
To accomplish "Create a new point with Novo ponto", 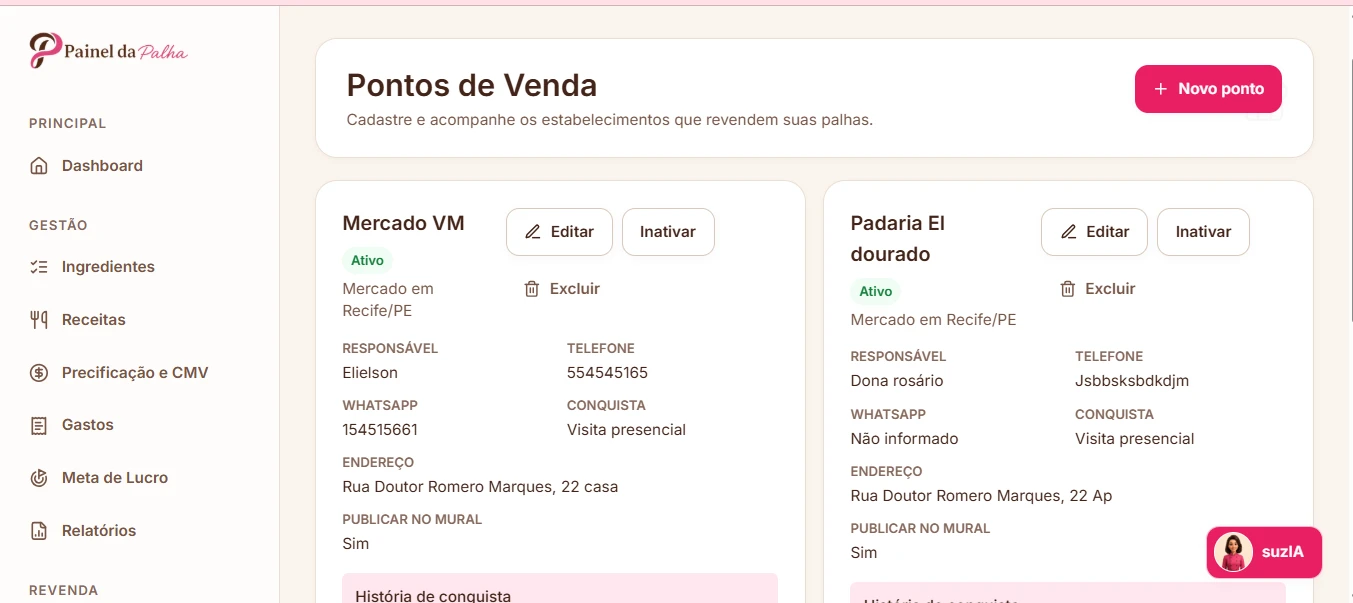I will [1208, 89].
